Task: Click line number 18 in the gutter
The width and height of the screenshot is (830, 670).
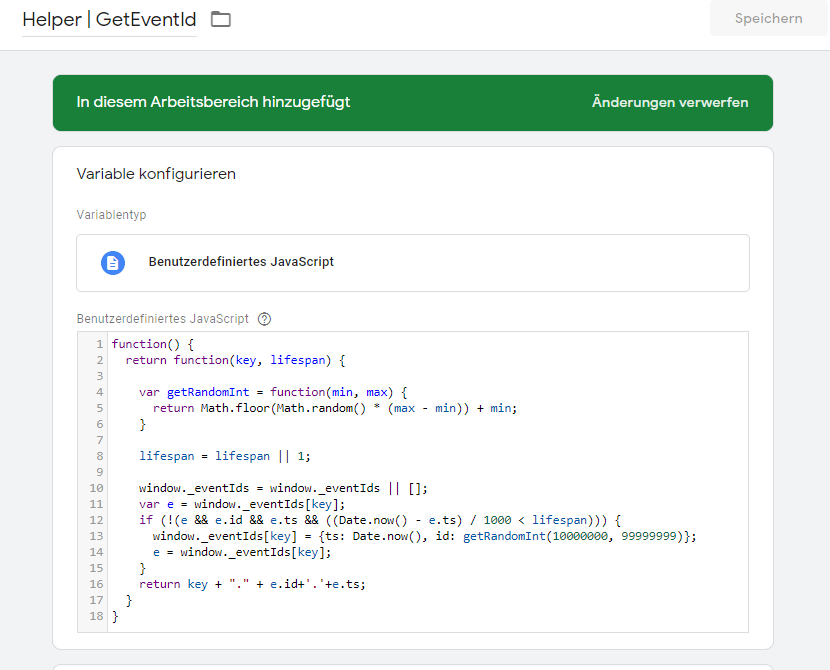Action: coord(96,616)
